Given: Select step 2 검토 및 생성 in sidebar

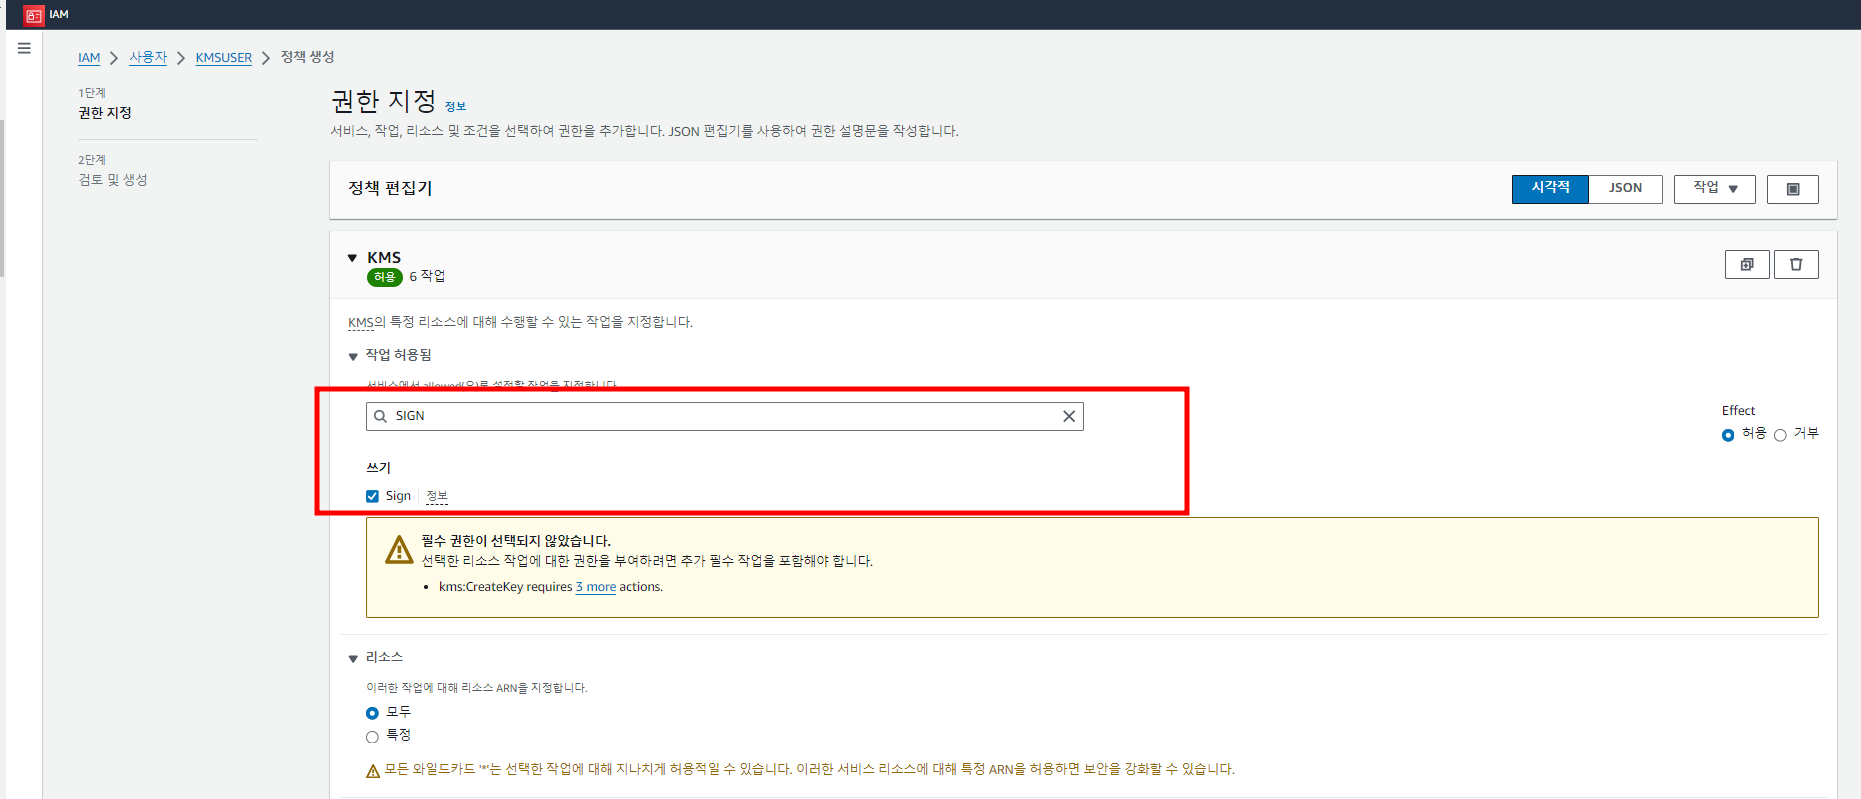Looking at the screenshot, I should pos(113,180).
